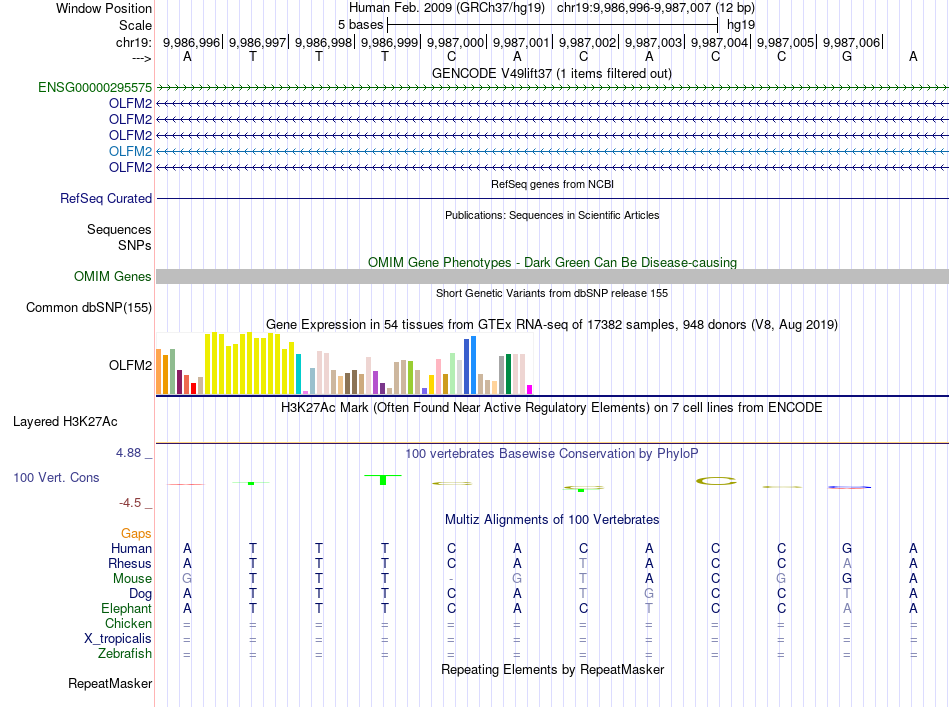
Task: Click the OMIM Genes track label
Action: coord(113,277)
